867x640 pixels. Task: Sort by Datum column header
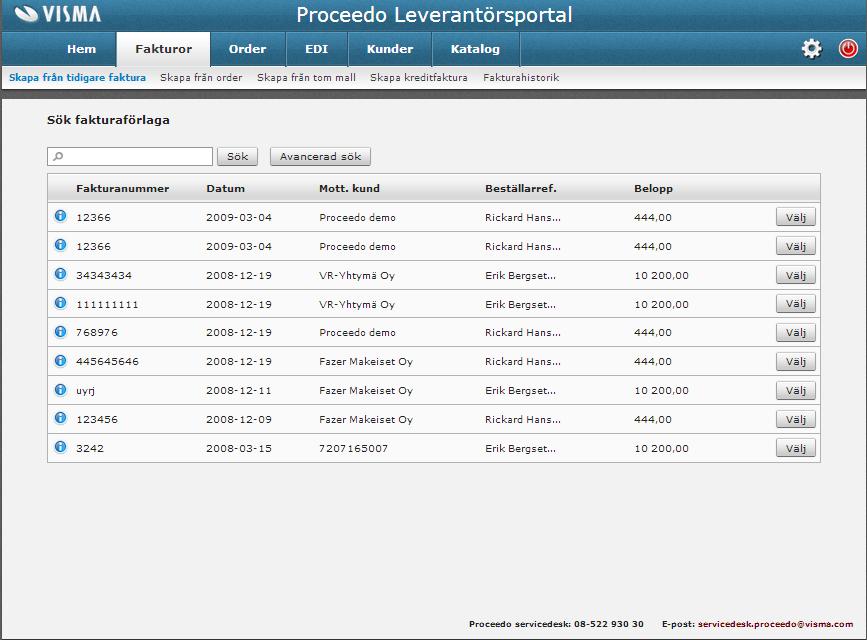[226, 188]
